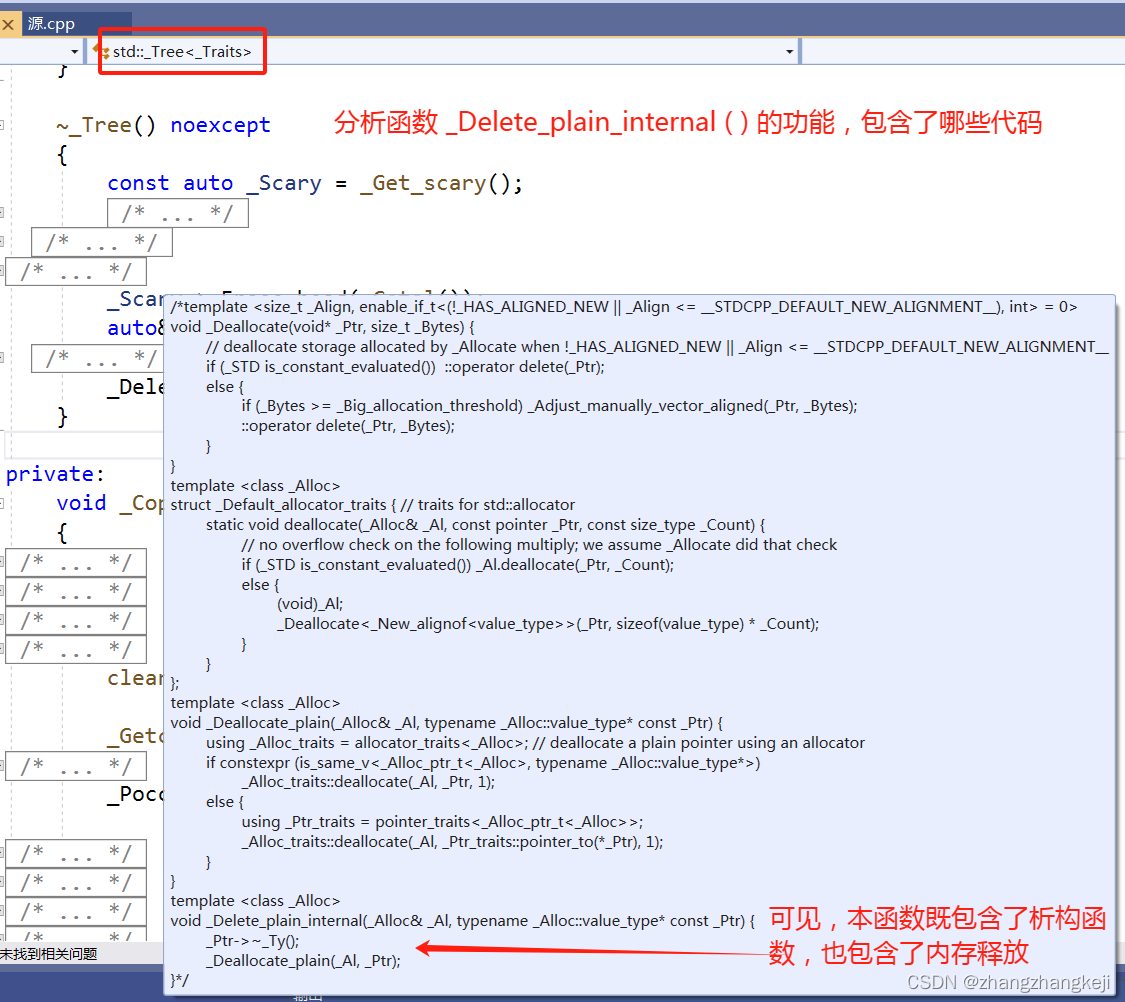This screenshot has width=1125, height=1002.
Task: Click tooltip line using _Ptr_traits = pointer_traits
Action: [x=442, y=822]
